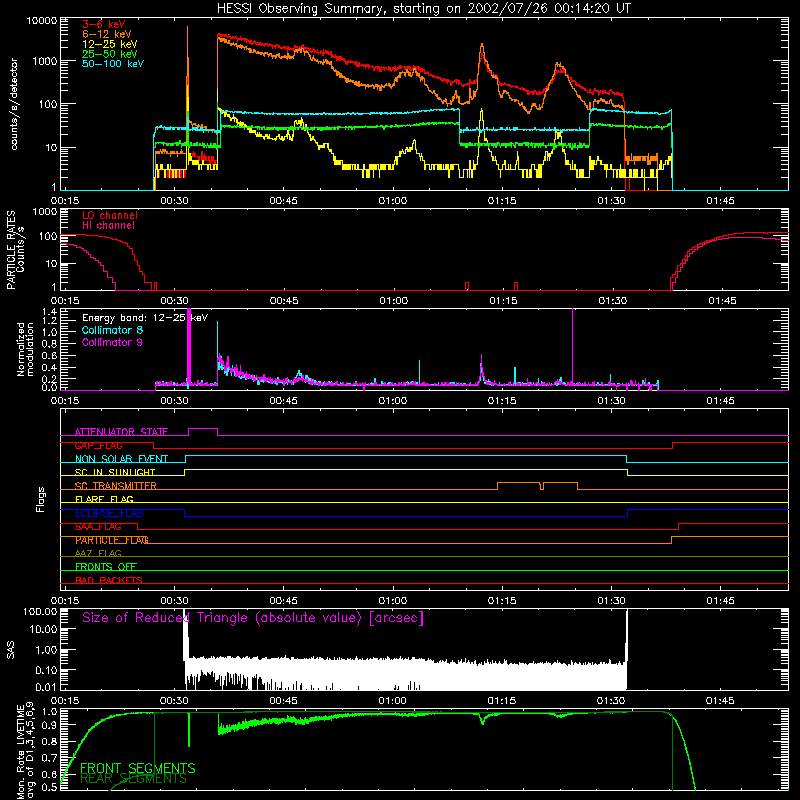Click the HI channel legend label
800x800 pixels.
[x=108, y=226]
